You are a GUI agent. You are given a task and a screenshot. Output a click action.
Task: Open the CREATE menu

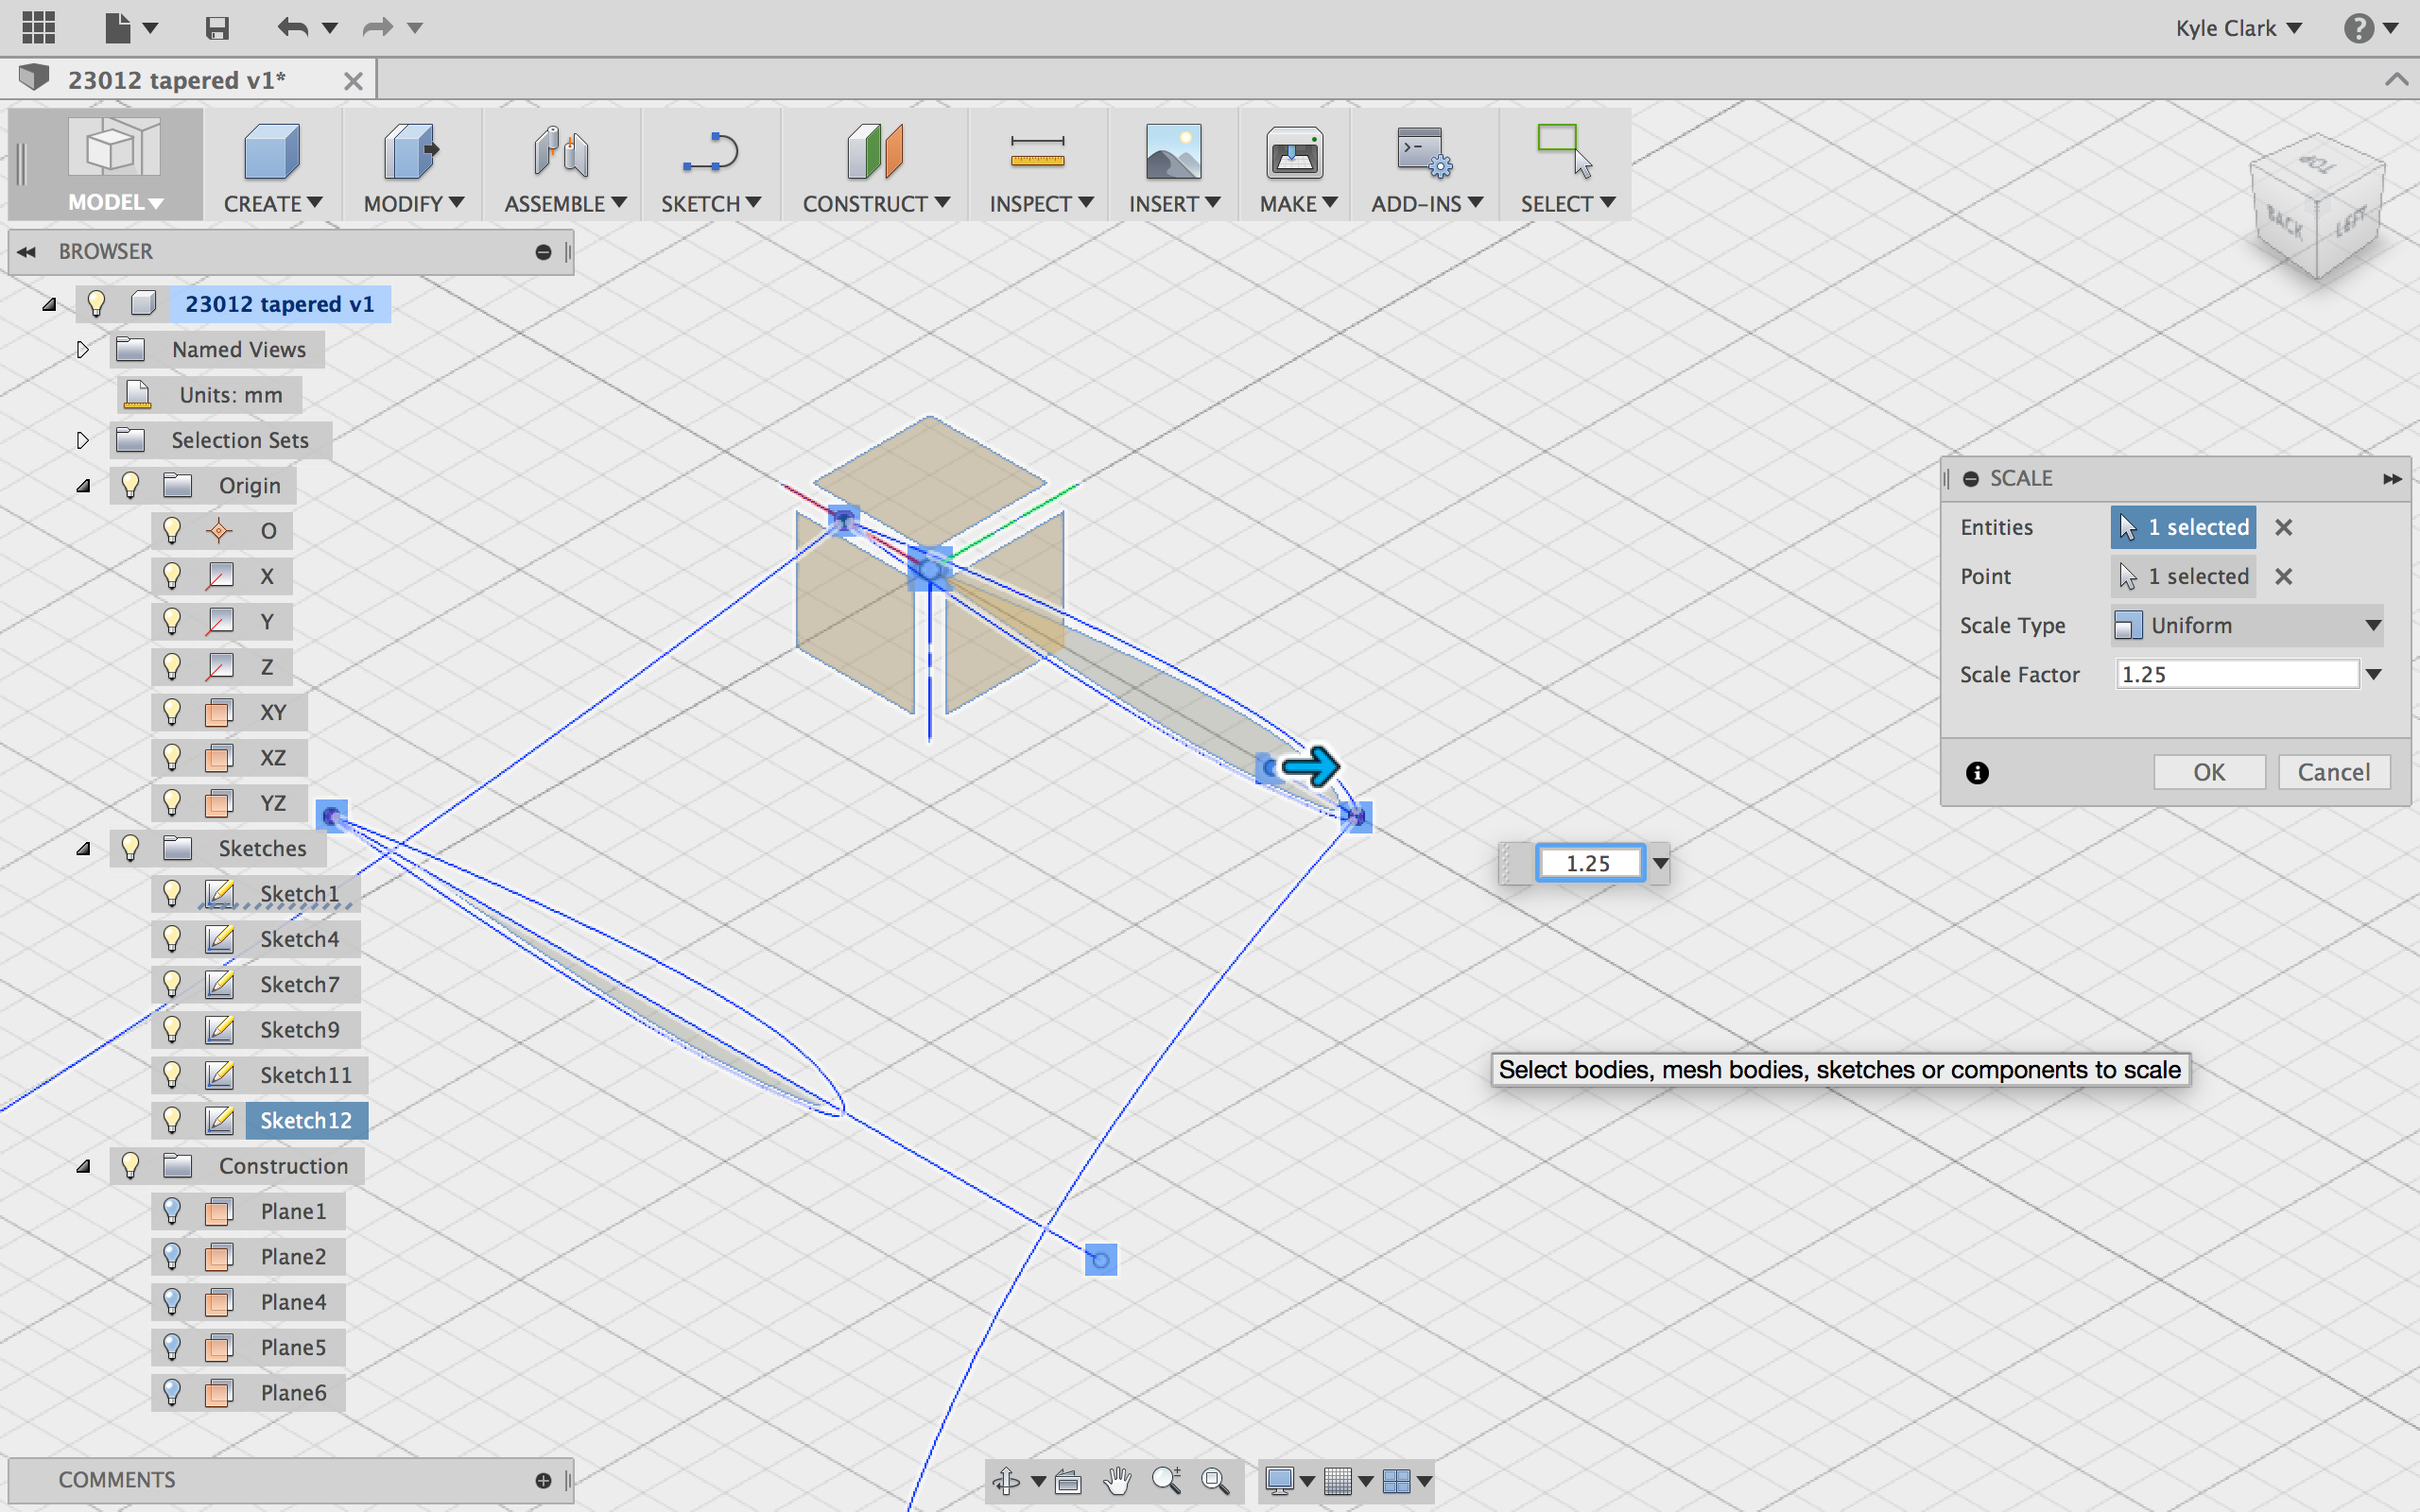(x=272, y=204)
